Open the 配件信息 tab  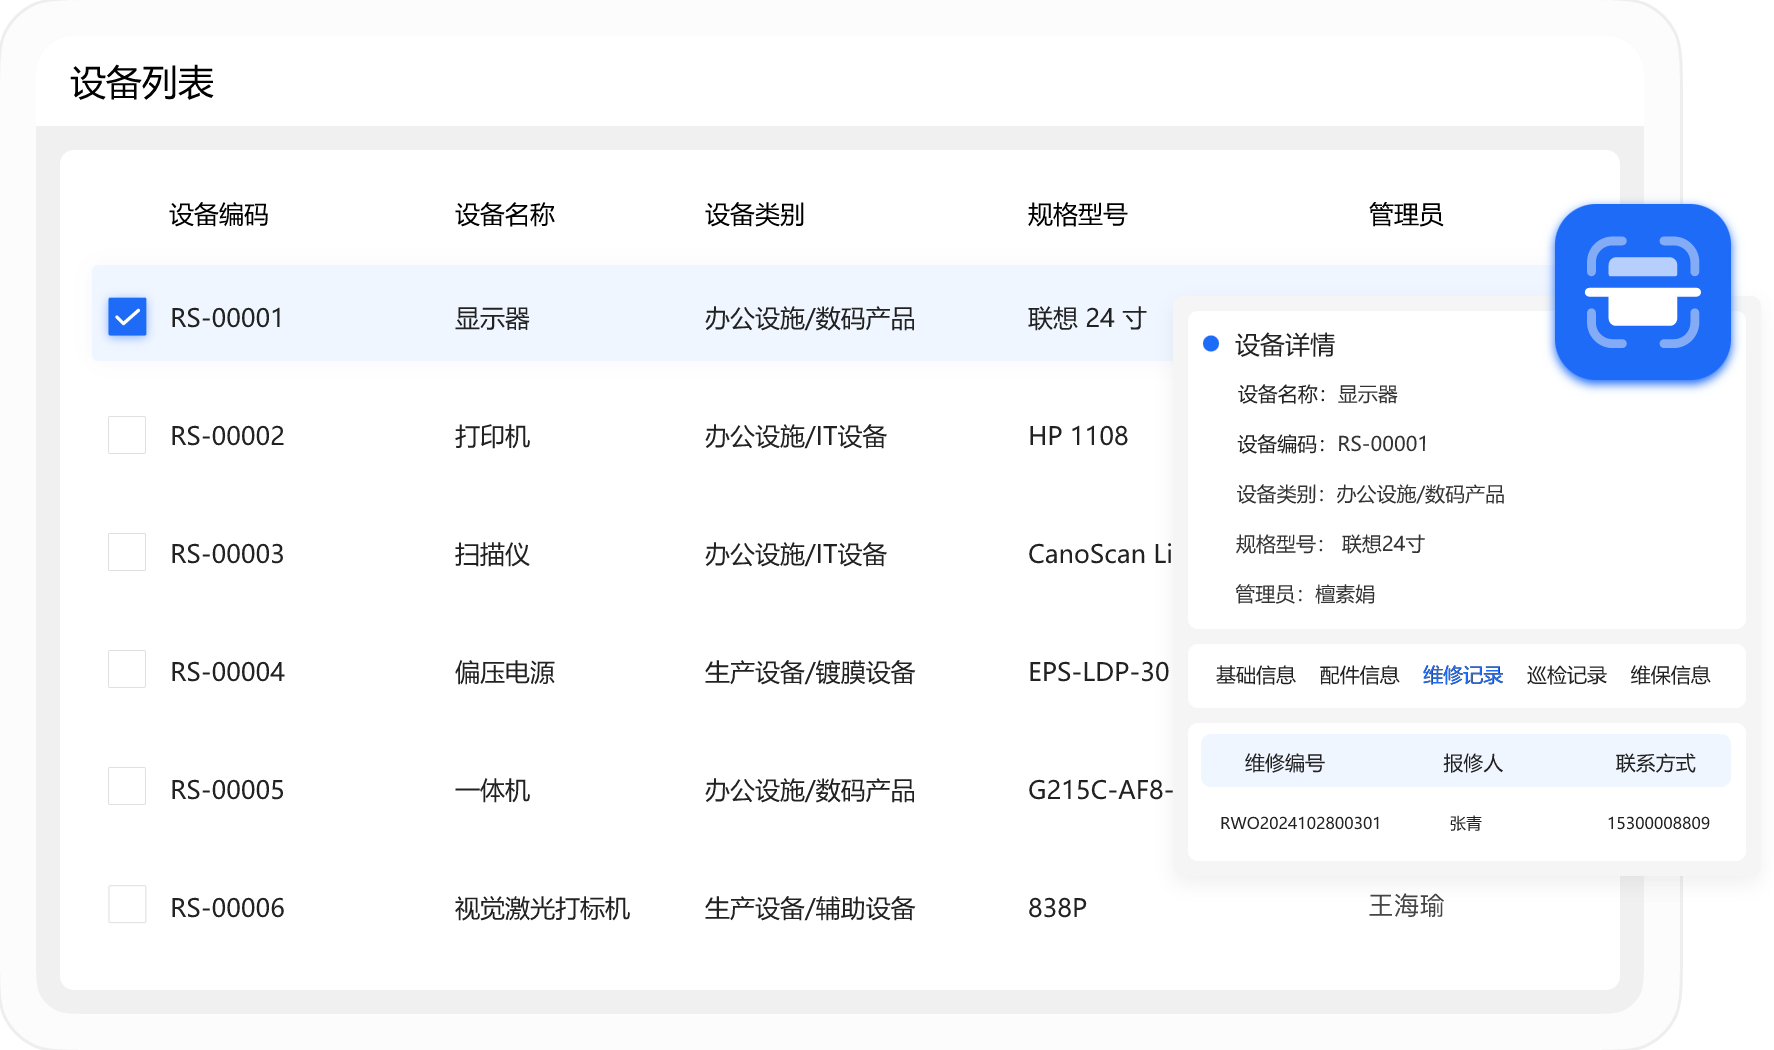pyautogui.click(x=1359, y=675)
